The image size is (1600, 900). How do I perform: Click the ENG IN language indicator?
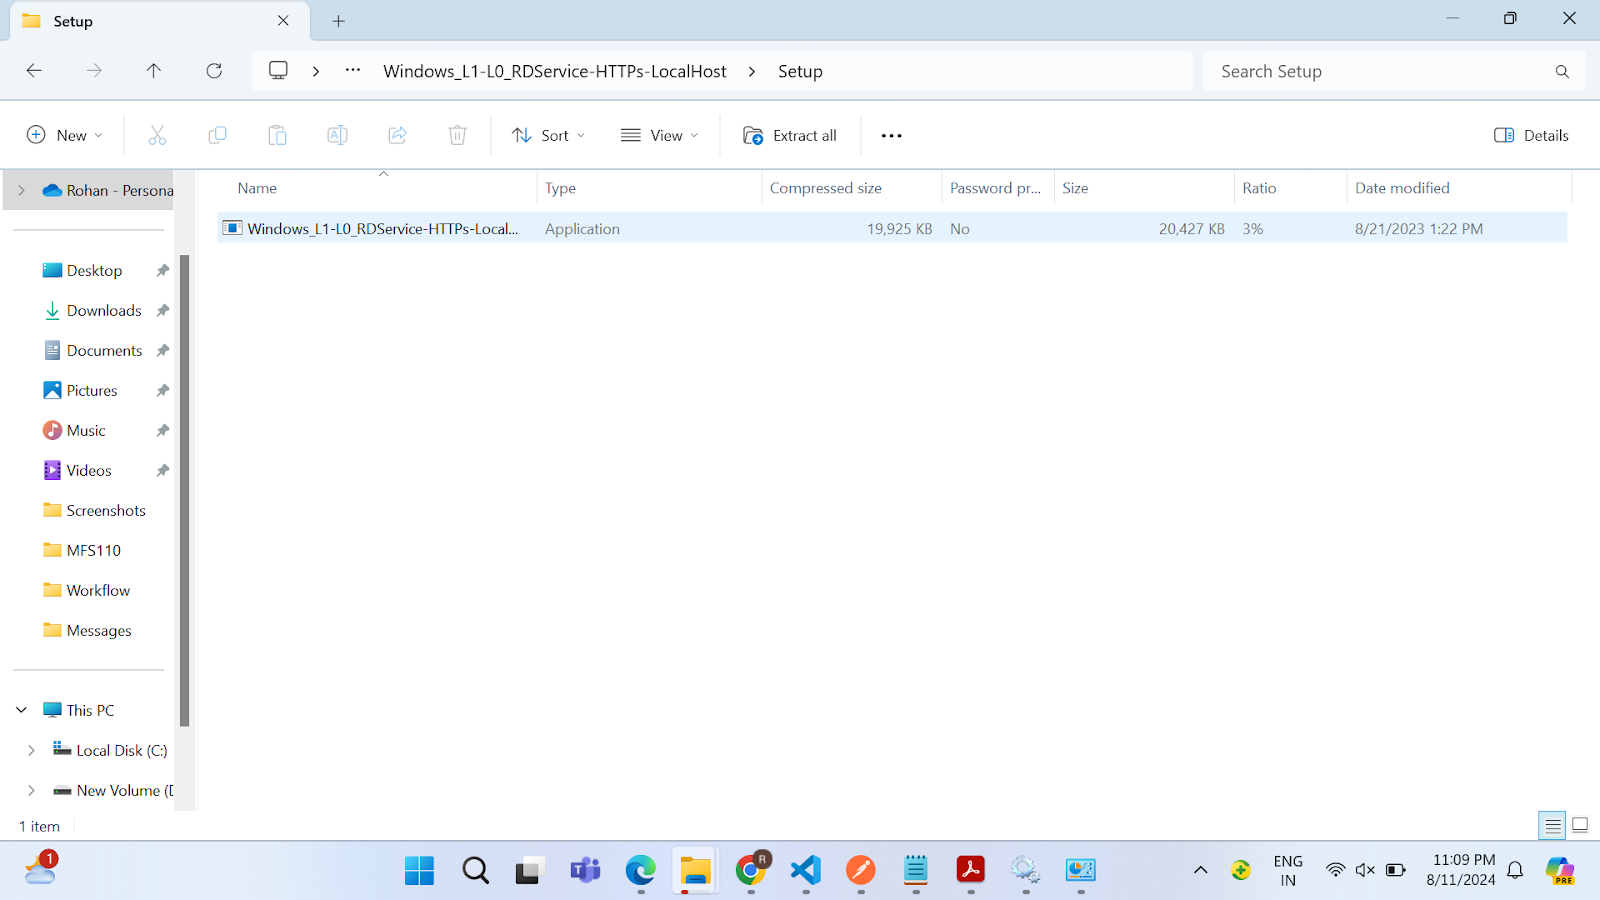coord(1288,870)
